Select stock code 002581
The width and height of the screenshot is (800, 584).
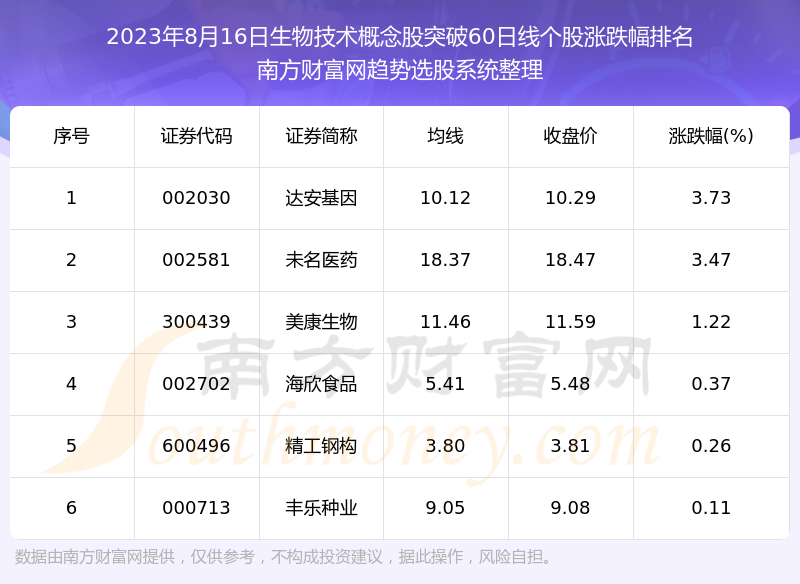point(196,260)
